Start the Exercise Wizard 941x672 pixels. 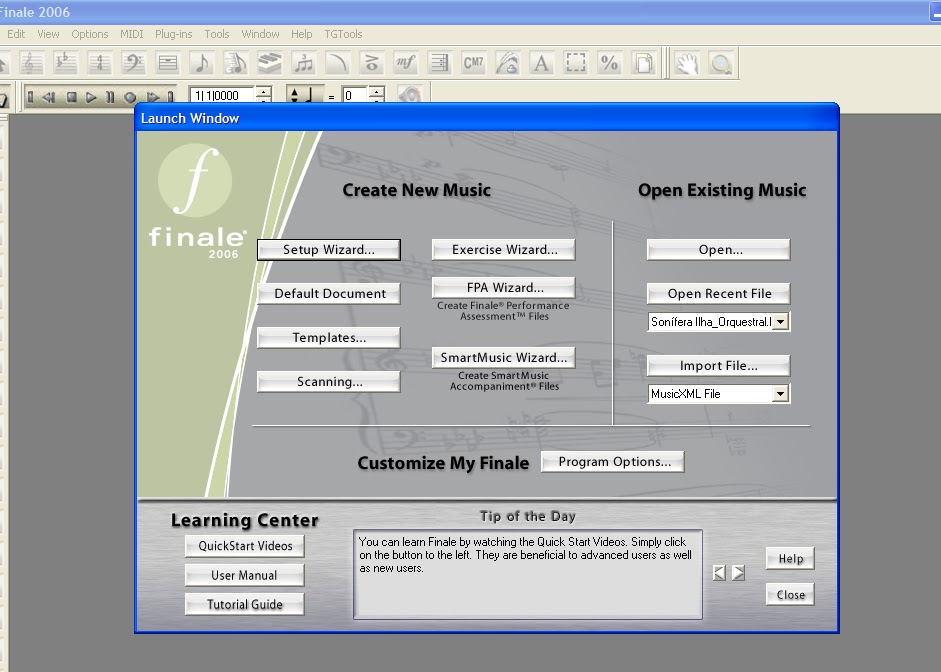[504, 250]
